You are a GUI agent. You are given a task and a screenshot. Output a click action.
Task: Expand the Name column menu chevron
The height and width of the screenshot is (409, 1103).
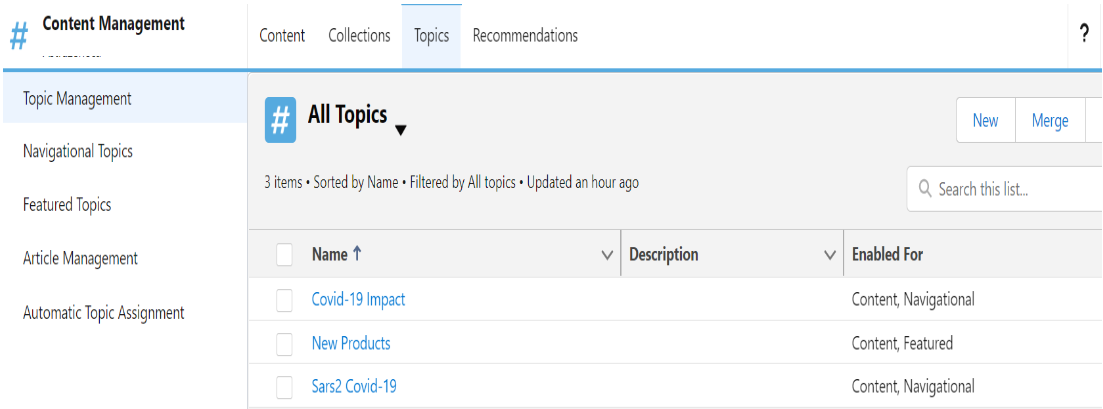pos(607,256)
